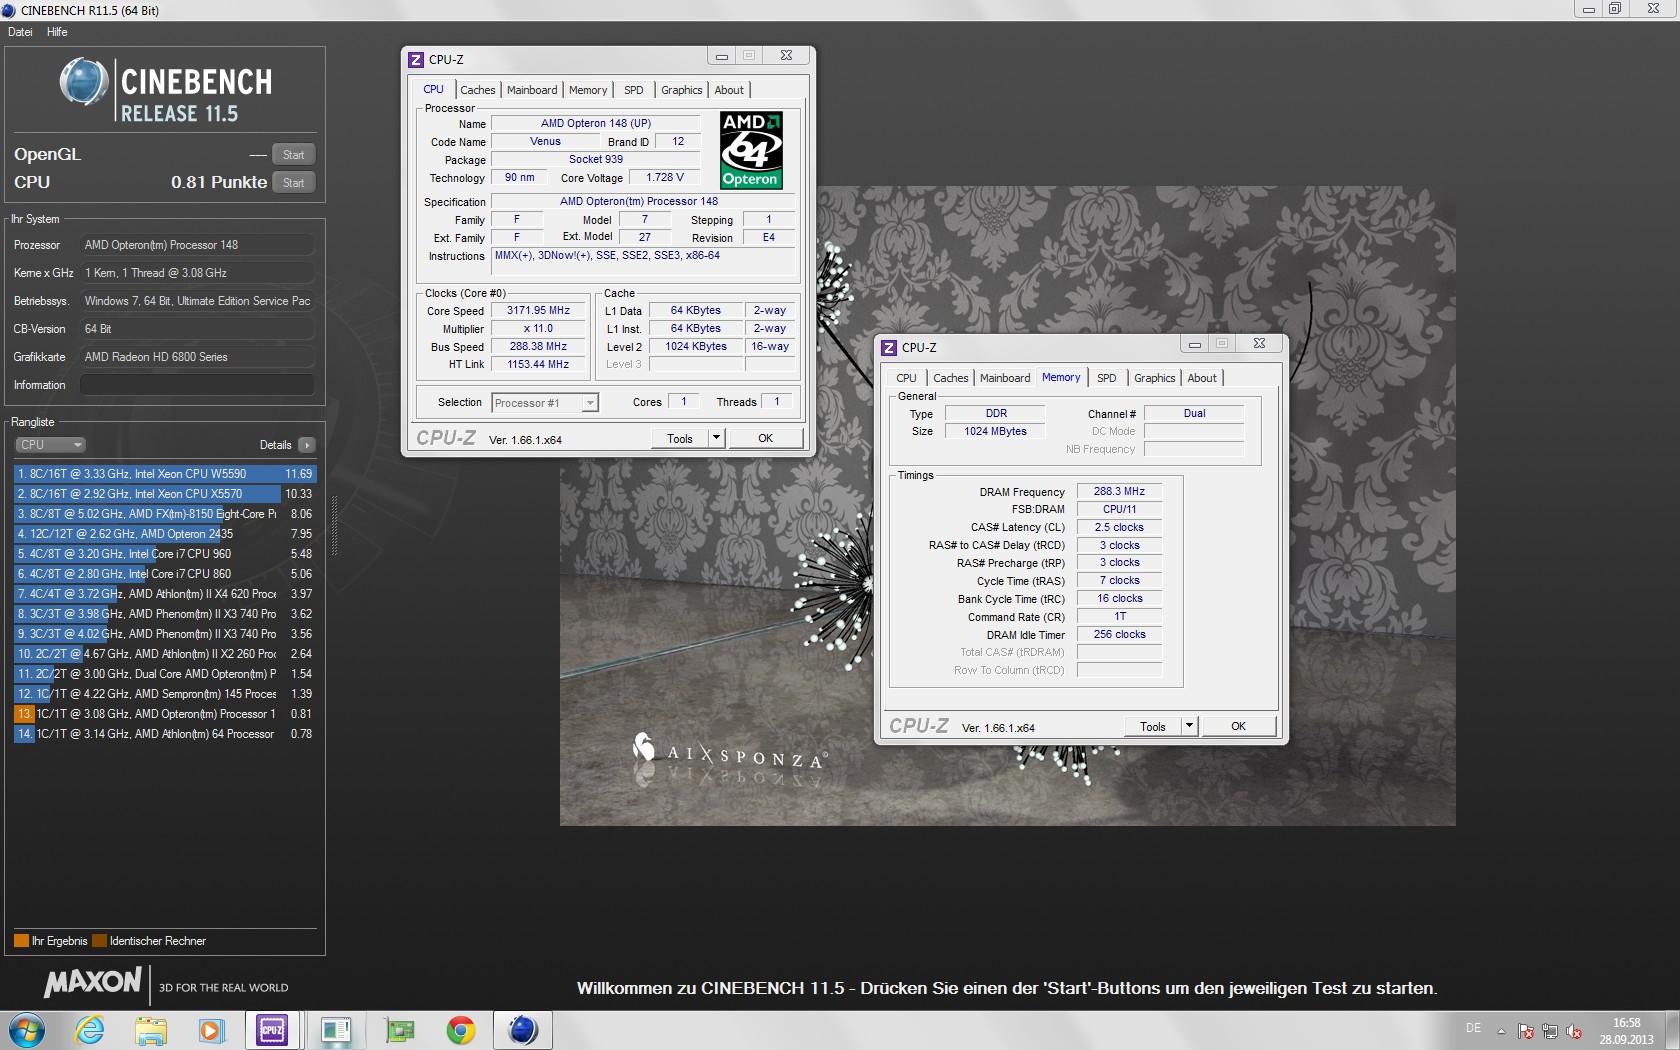
Task: Click the Cinebench sphere logo
Action: [84, 82]
